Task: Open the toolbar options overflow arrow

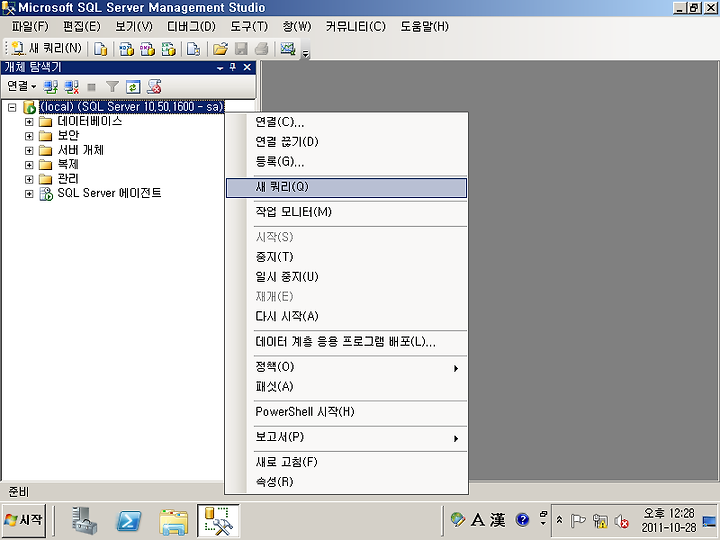Action: pyautogui.click(x=306, y=54)
